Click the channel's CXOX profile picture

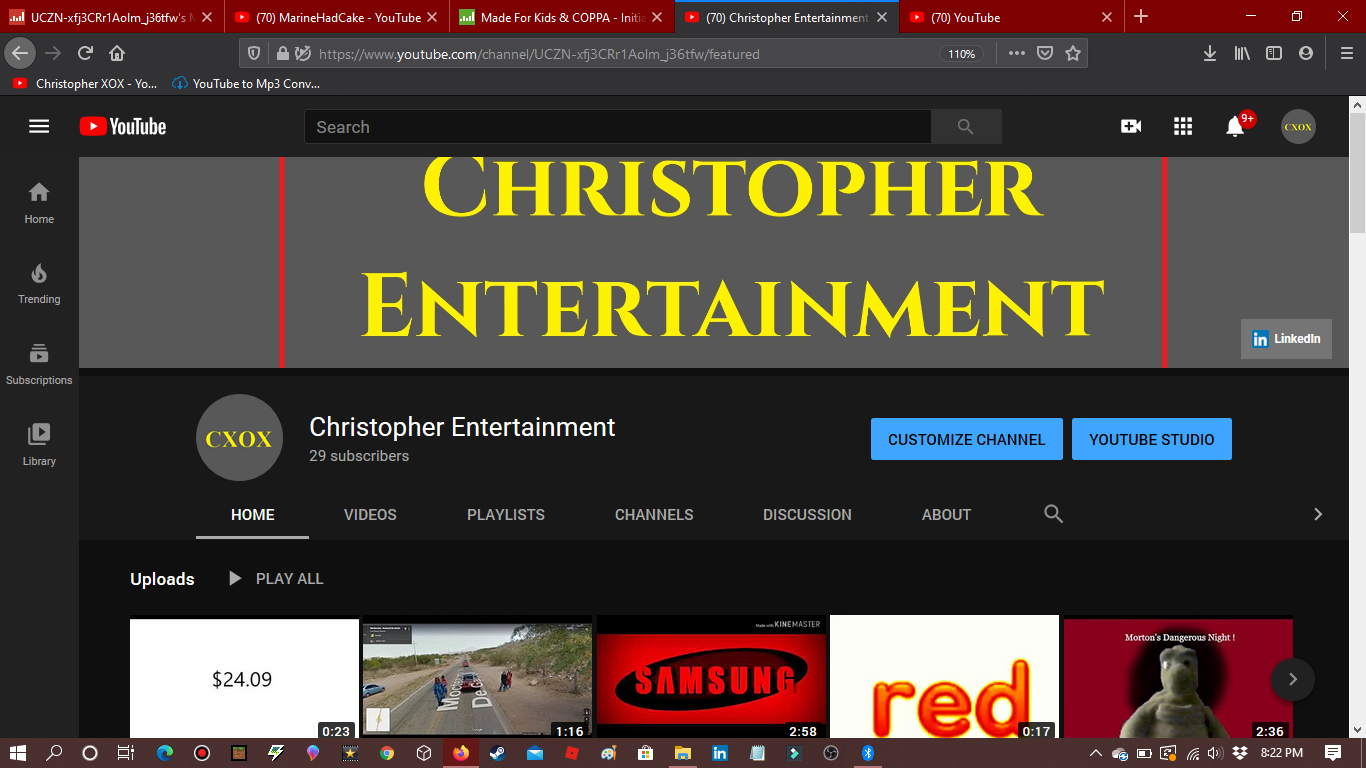click(x=239, y=438)
